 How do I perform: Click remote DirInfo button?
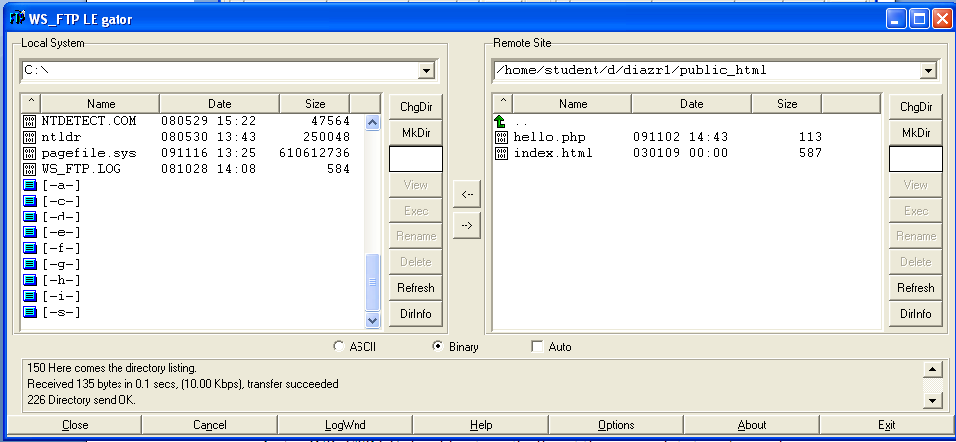[916, 313]
